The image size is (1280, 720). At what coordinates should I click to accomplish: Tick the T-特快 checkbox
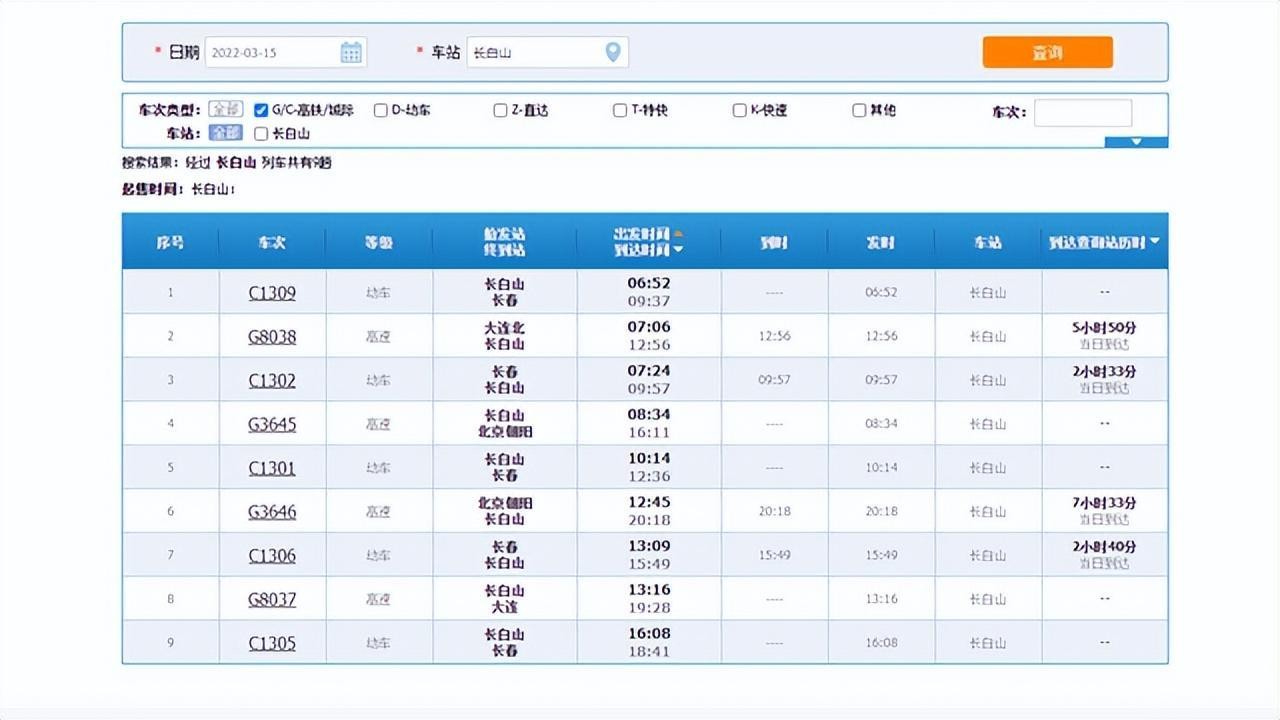[x=620, y=110]
